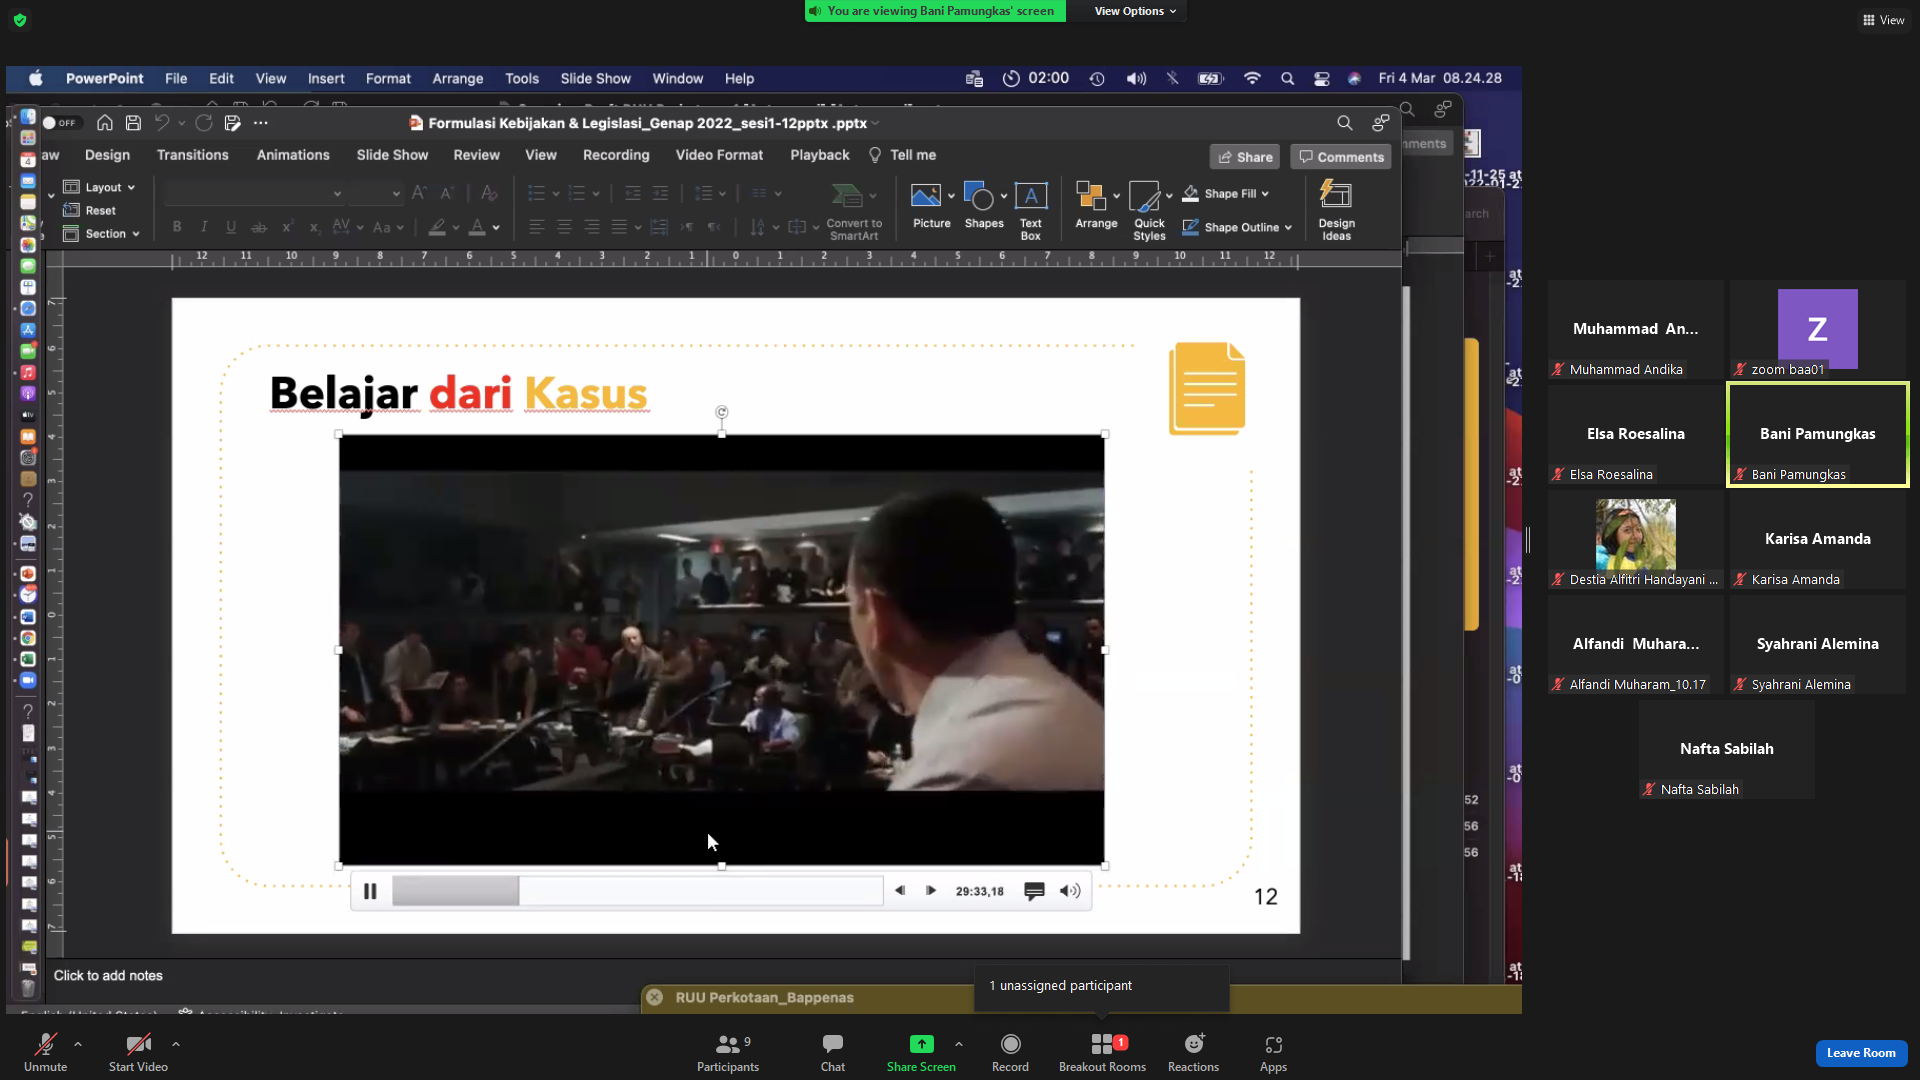Open Zoom Apps
Image resolution: width=1920 pixels, height=1080 pixels.
click(x=1273, y=1053)
